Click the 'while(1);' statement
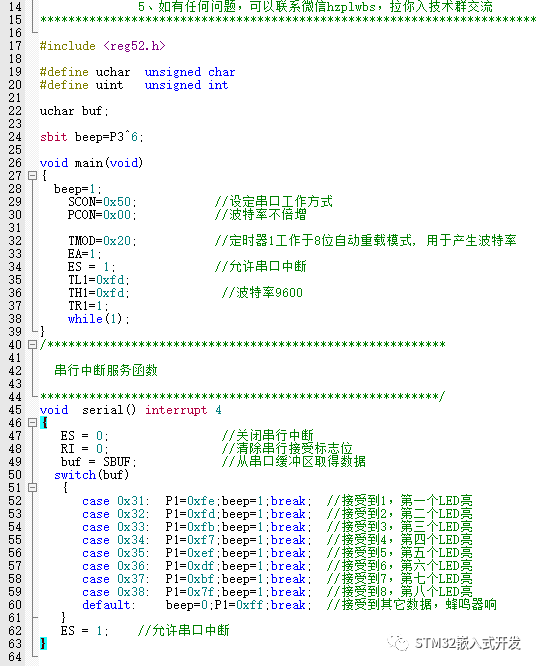The height and width of the screenshot is (666, 537). (99, 319)
